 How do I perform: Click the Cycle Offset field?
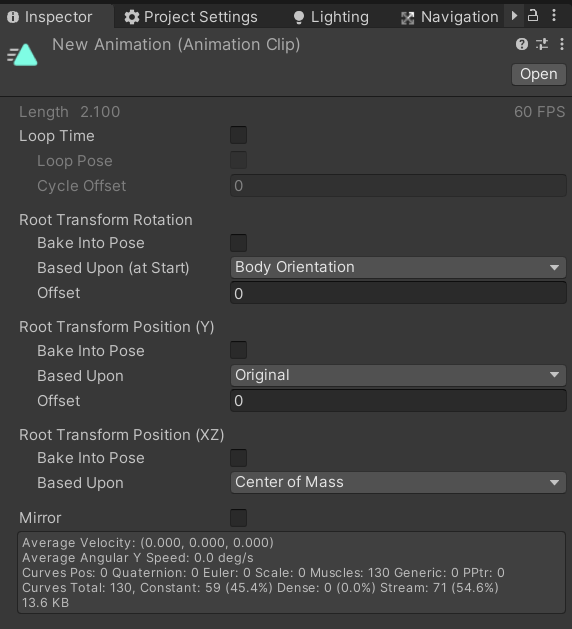(x=398, y=186)
